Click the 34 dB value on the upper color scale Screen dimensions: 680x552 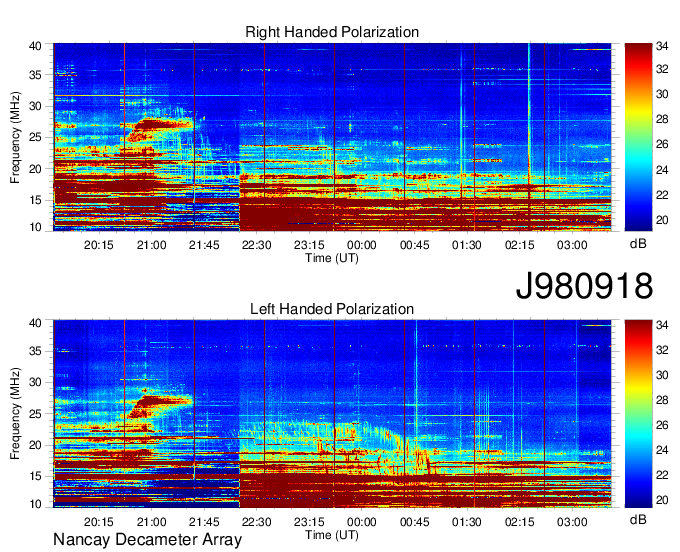click(x=662, y=46)
